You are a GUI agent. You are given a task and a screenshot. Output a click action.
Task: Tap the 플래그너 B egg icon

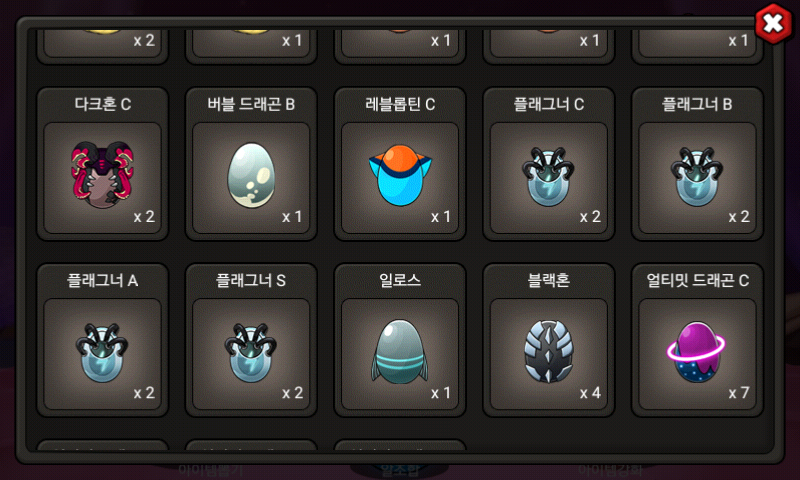[697, 176]
